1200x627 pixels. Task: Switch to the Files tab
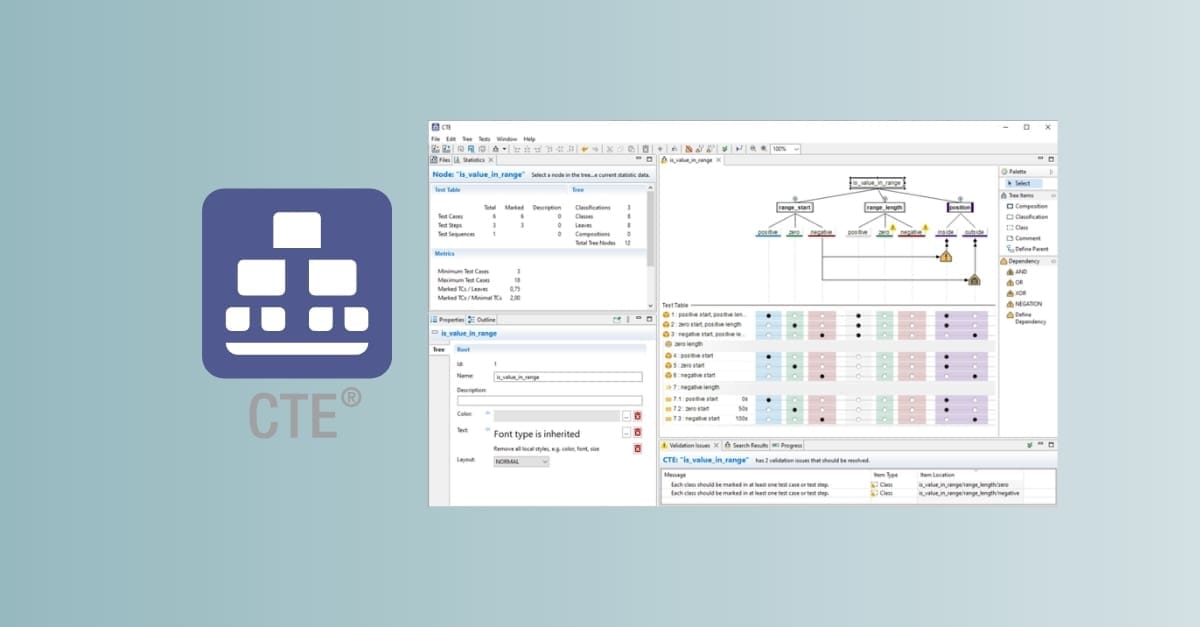[x=442, y=160]
